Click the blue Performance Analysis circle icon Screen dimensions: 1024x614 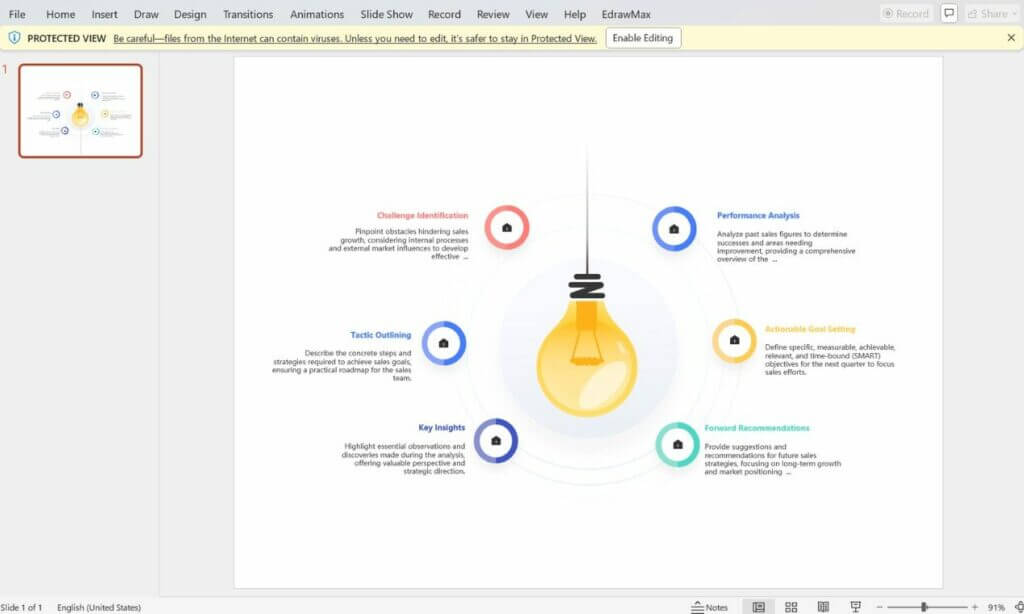pyautogui.click(x=674, y=229)
